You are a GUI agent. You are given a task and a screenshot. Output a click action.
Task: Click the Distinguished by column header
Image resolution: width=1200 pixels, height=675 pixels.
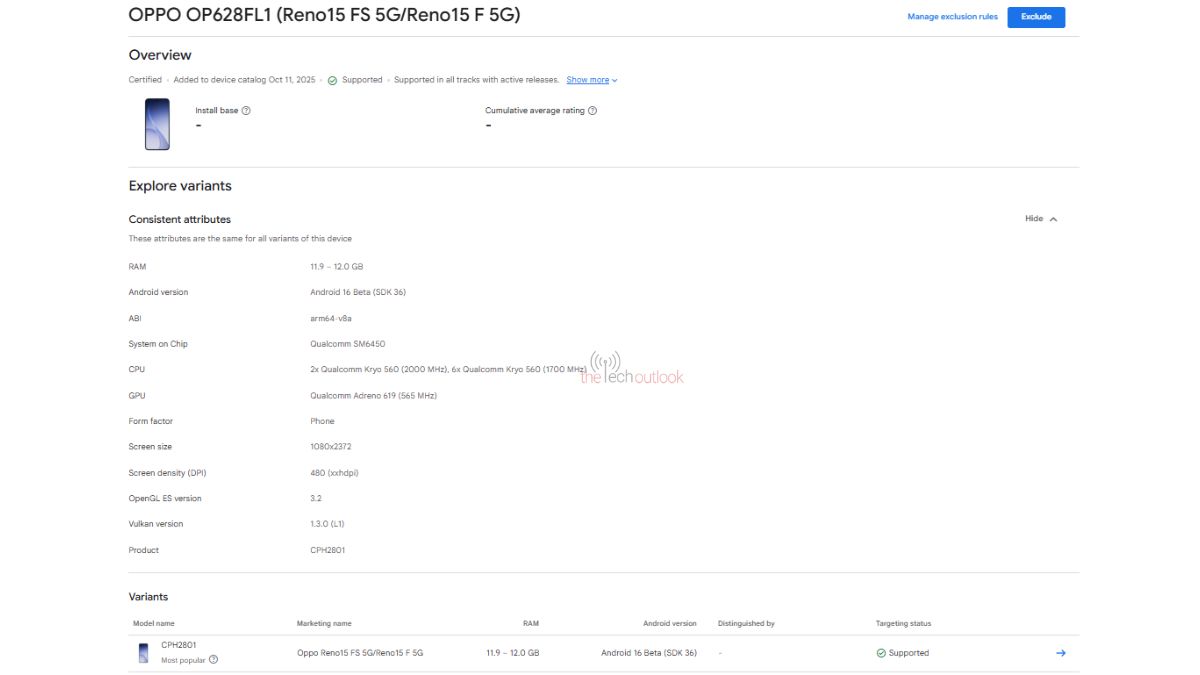tap(746, 624)
